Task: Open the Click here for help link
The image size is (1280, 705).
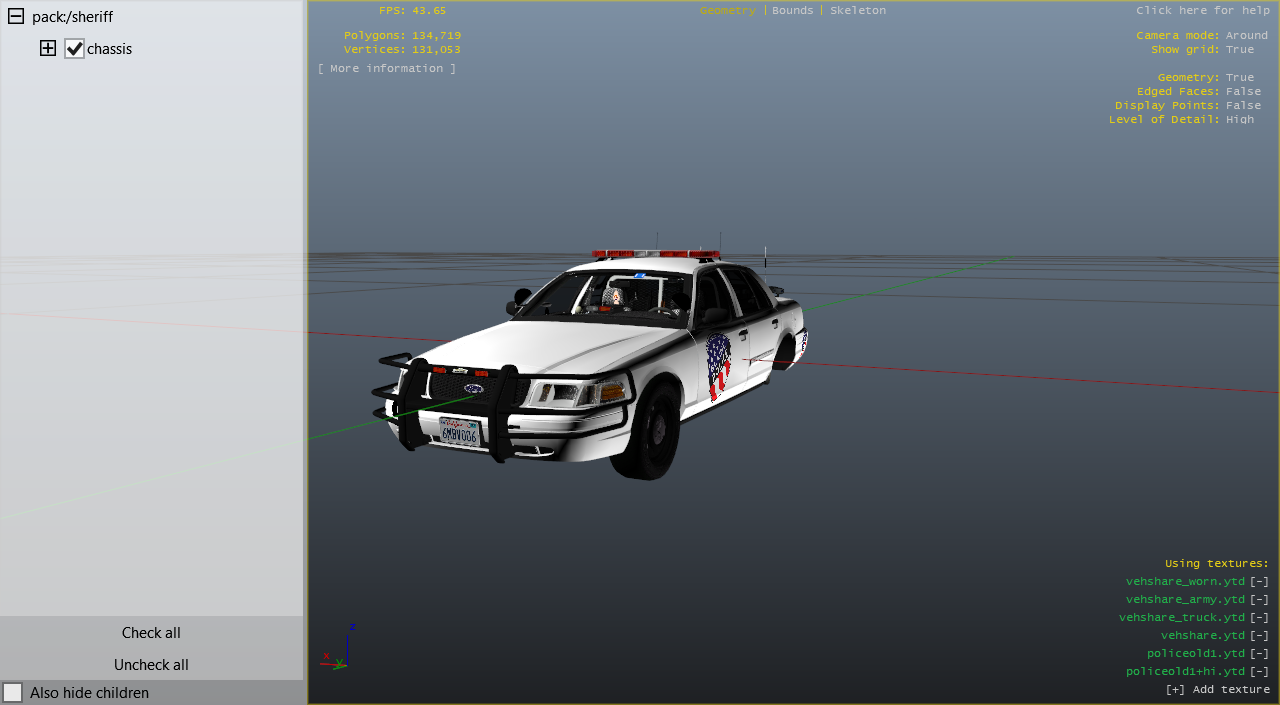Action: coord(1202,11)
